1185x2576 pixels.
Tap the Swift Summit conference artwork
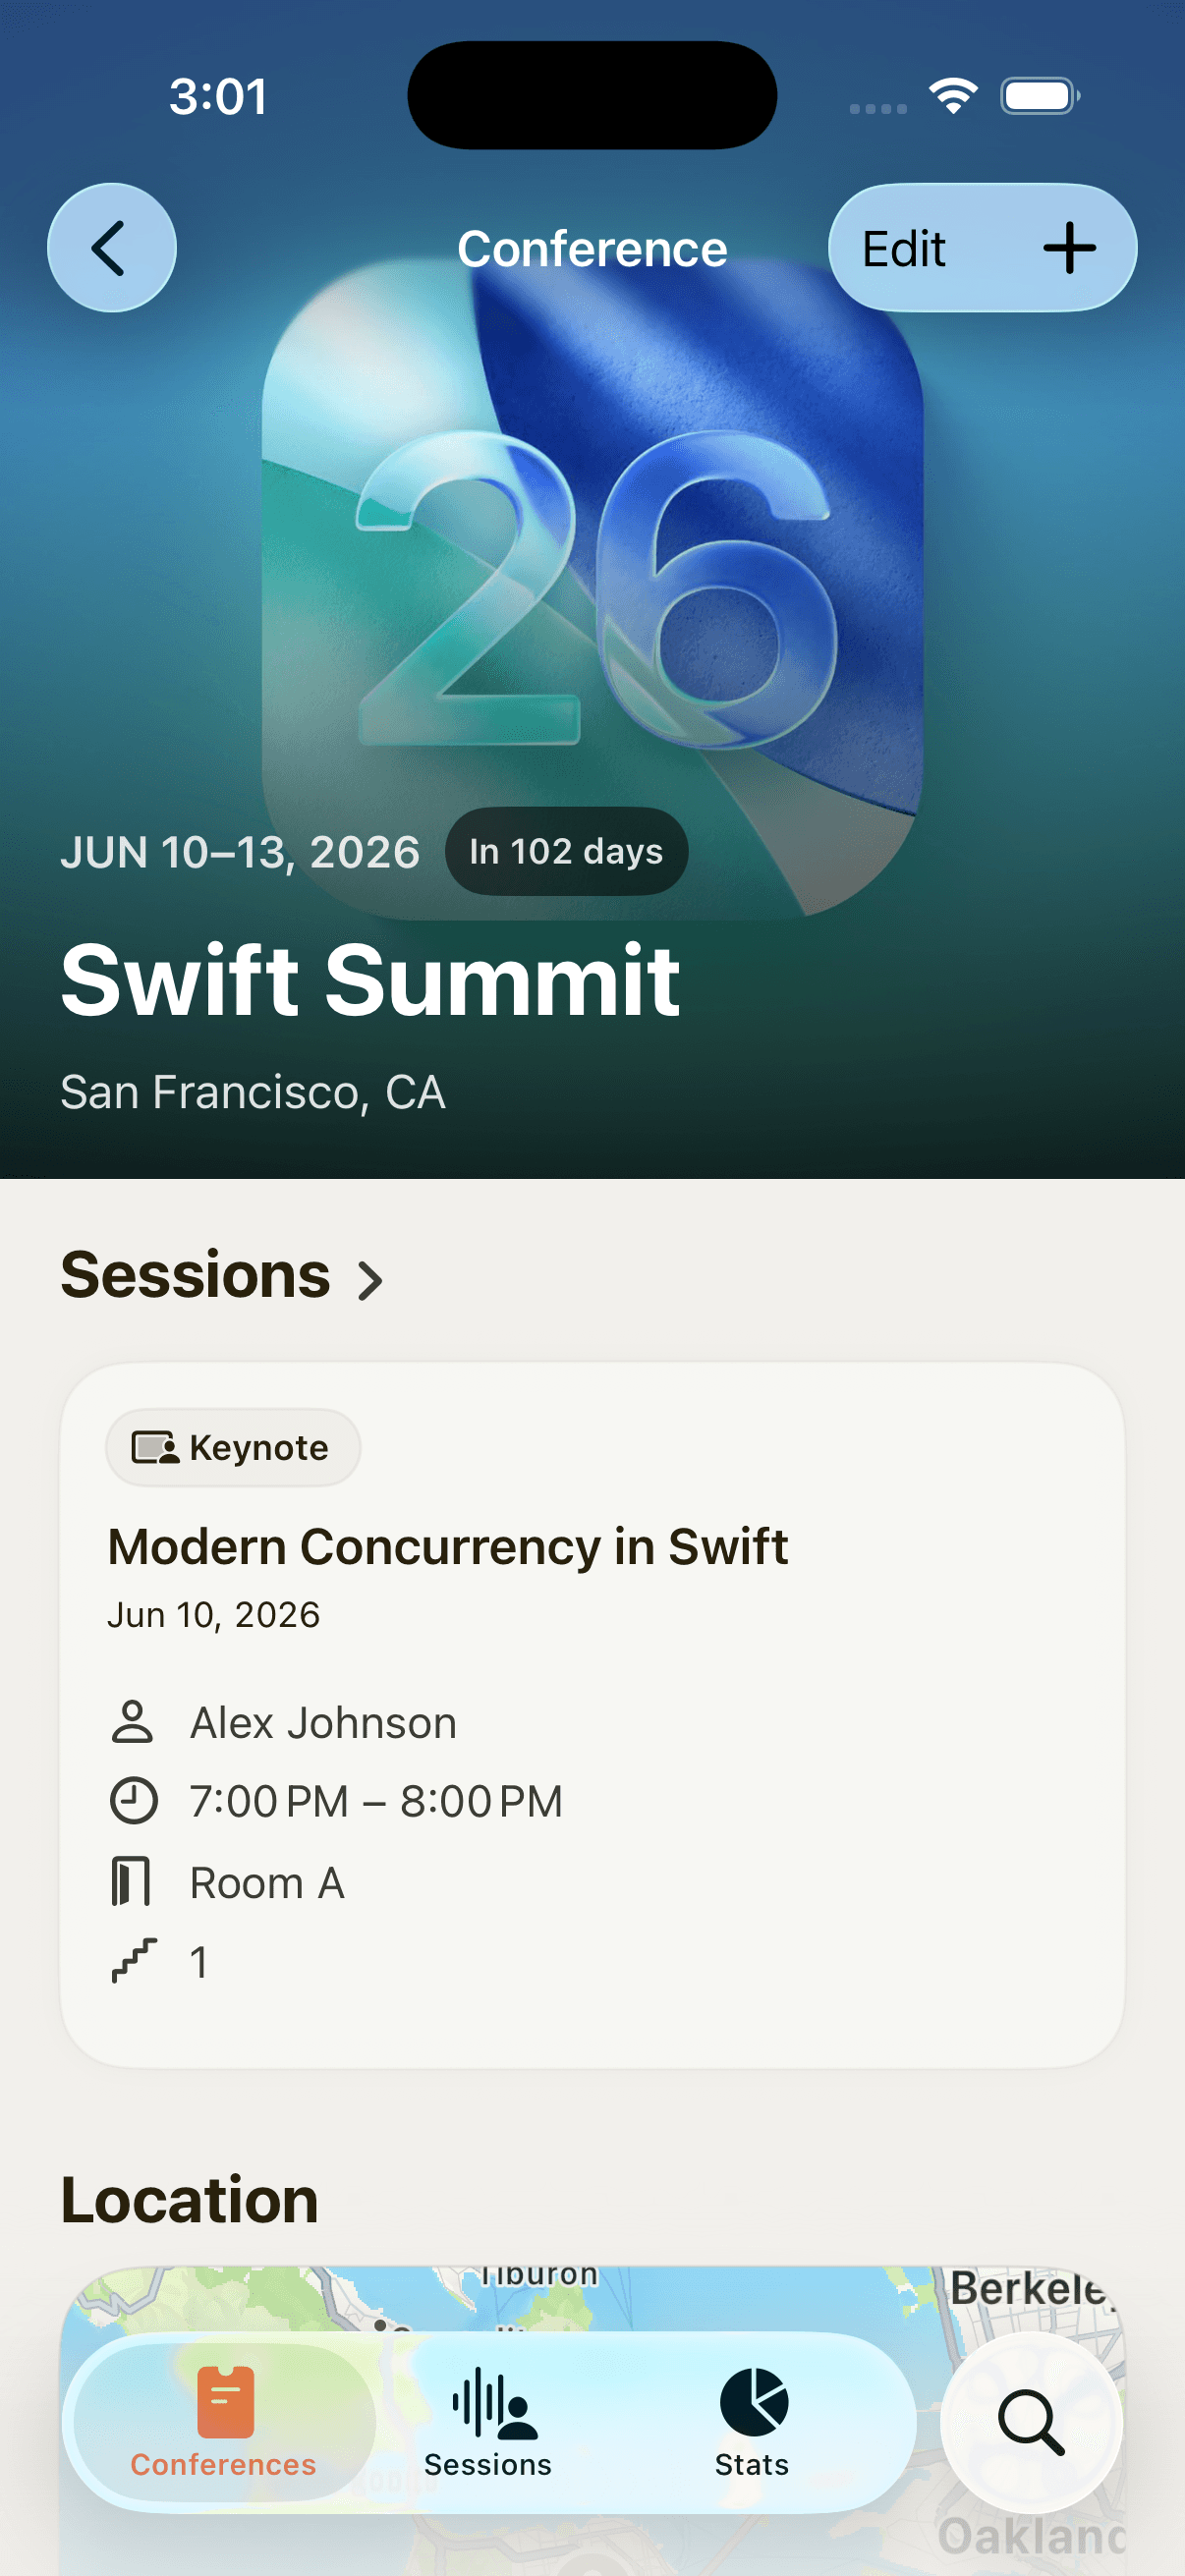tap(592, 560)
